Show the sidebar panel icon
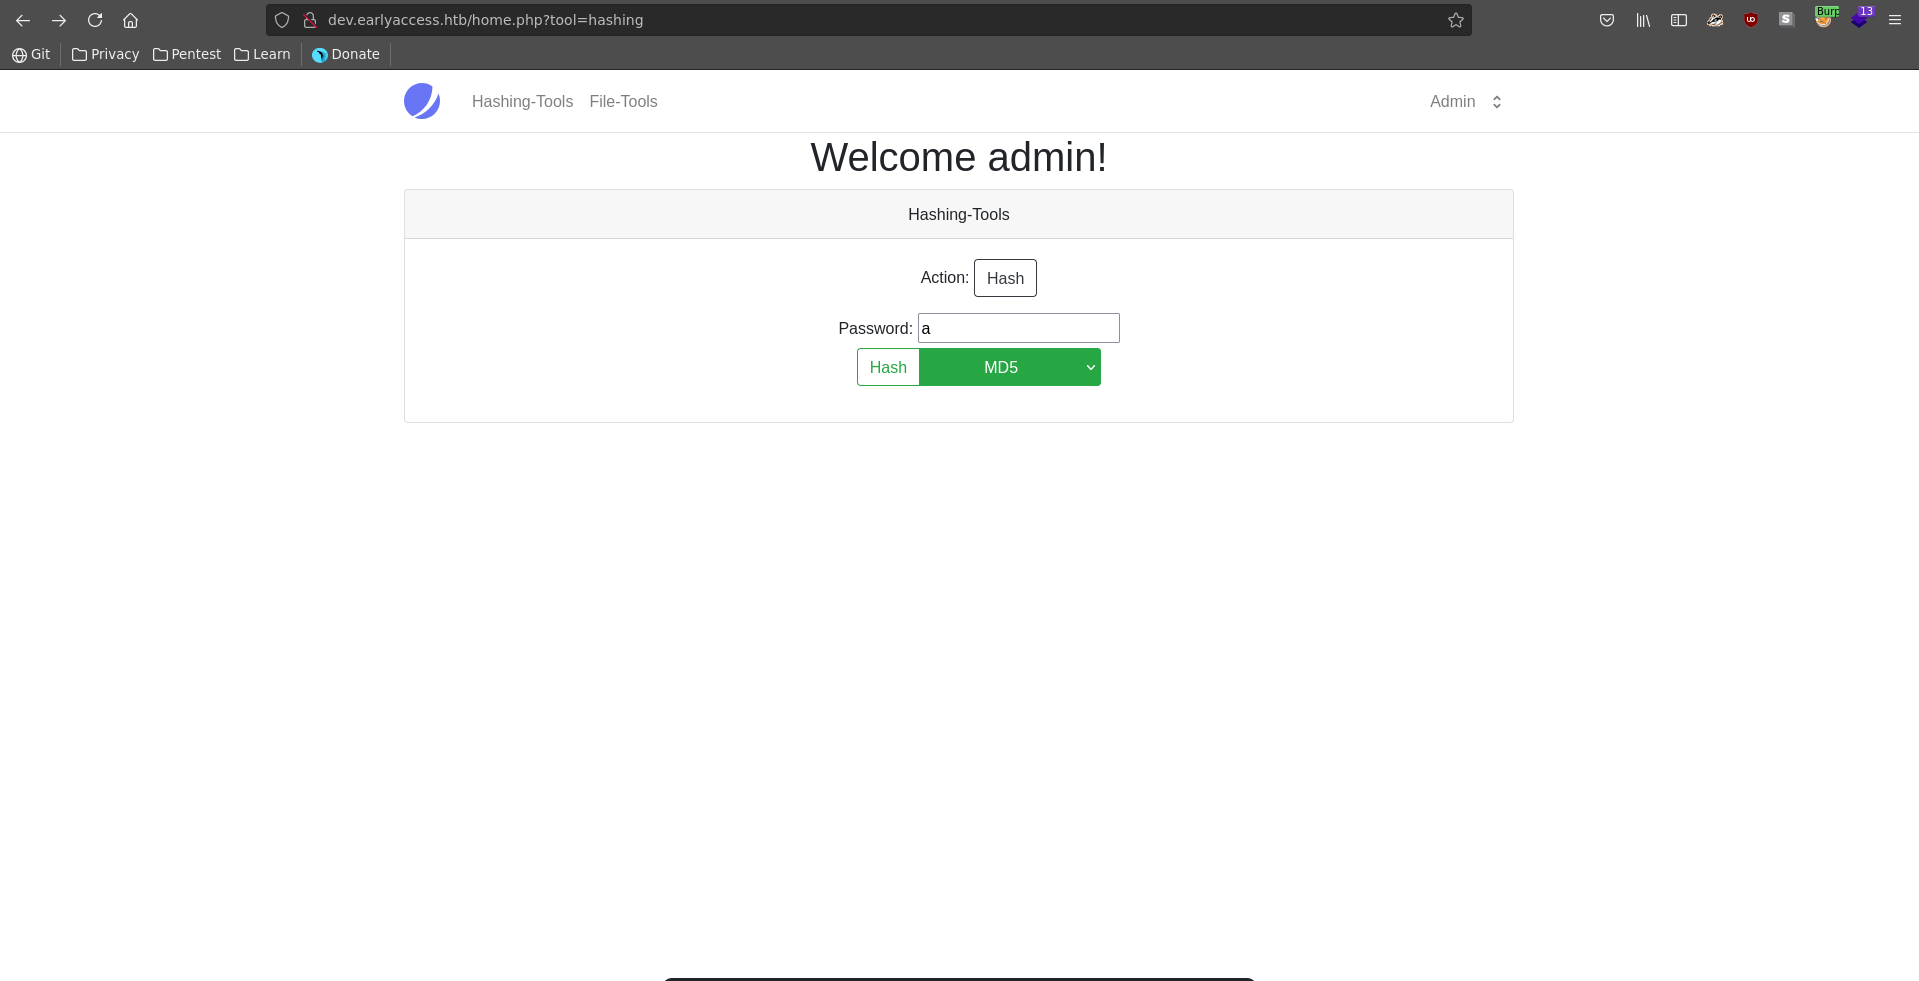The width and height of the screenshot is (1919, 981). point(1678,20)
